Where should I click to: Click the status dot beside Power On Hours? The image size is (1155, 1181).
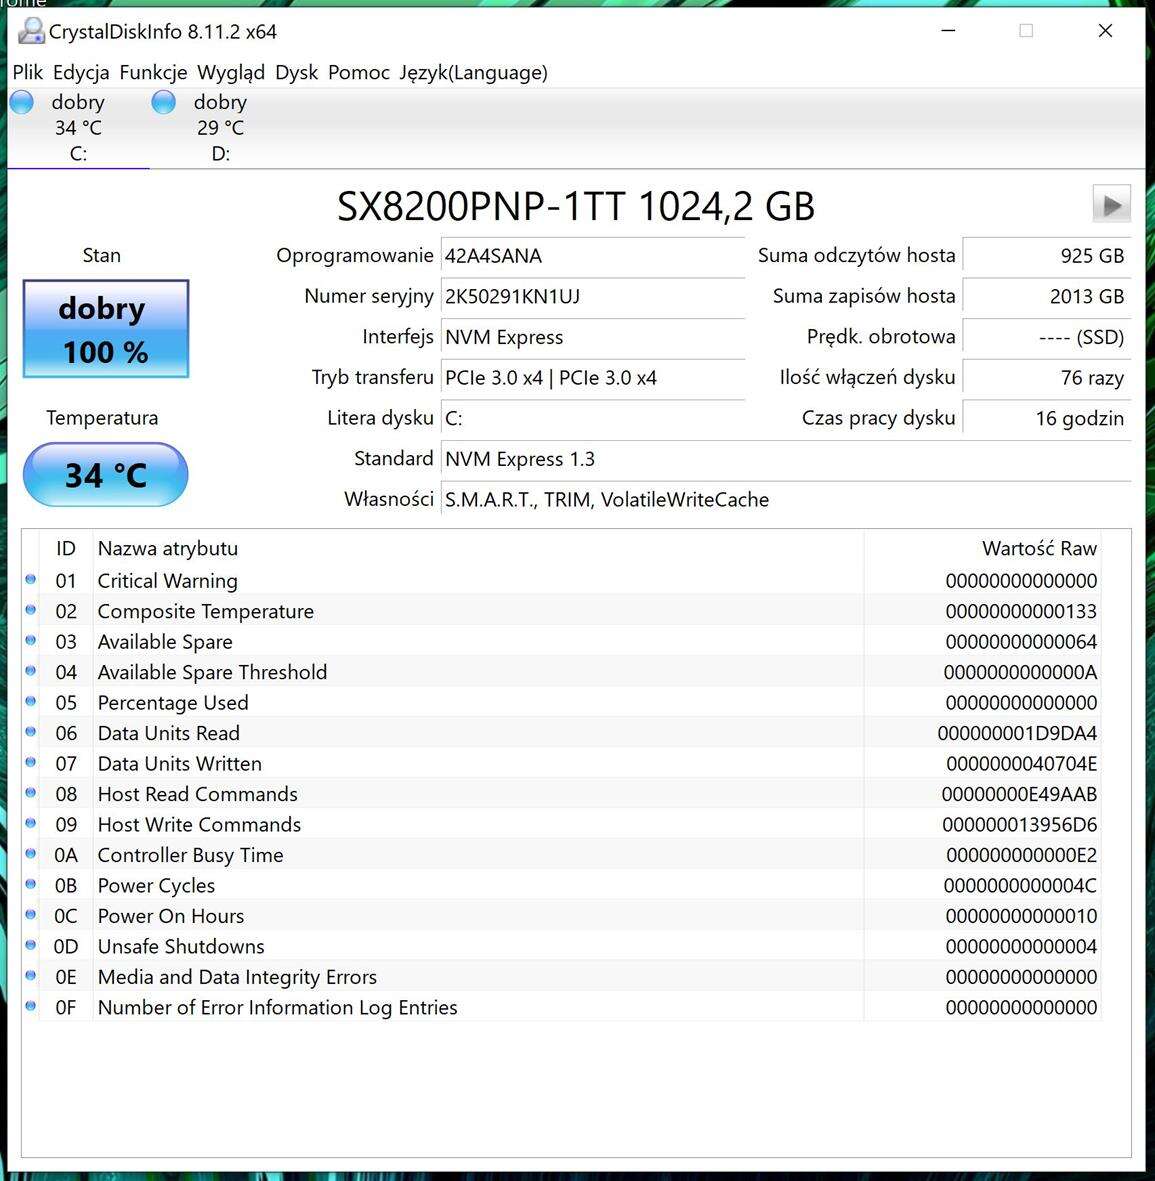click(31, 915)
